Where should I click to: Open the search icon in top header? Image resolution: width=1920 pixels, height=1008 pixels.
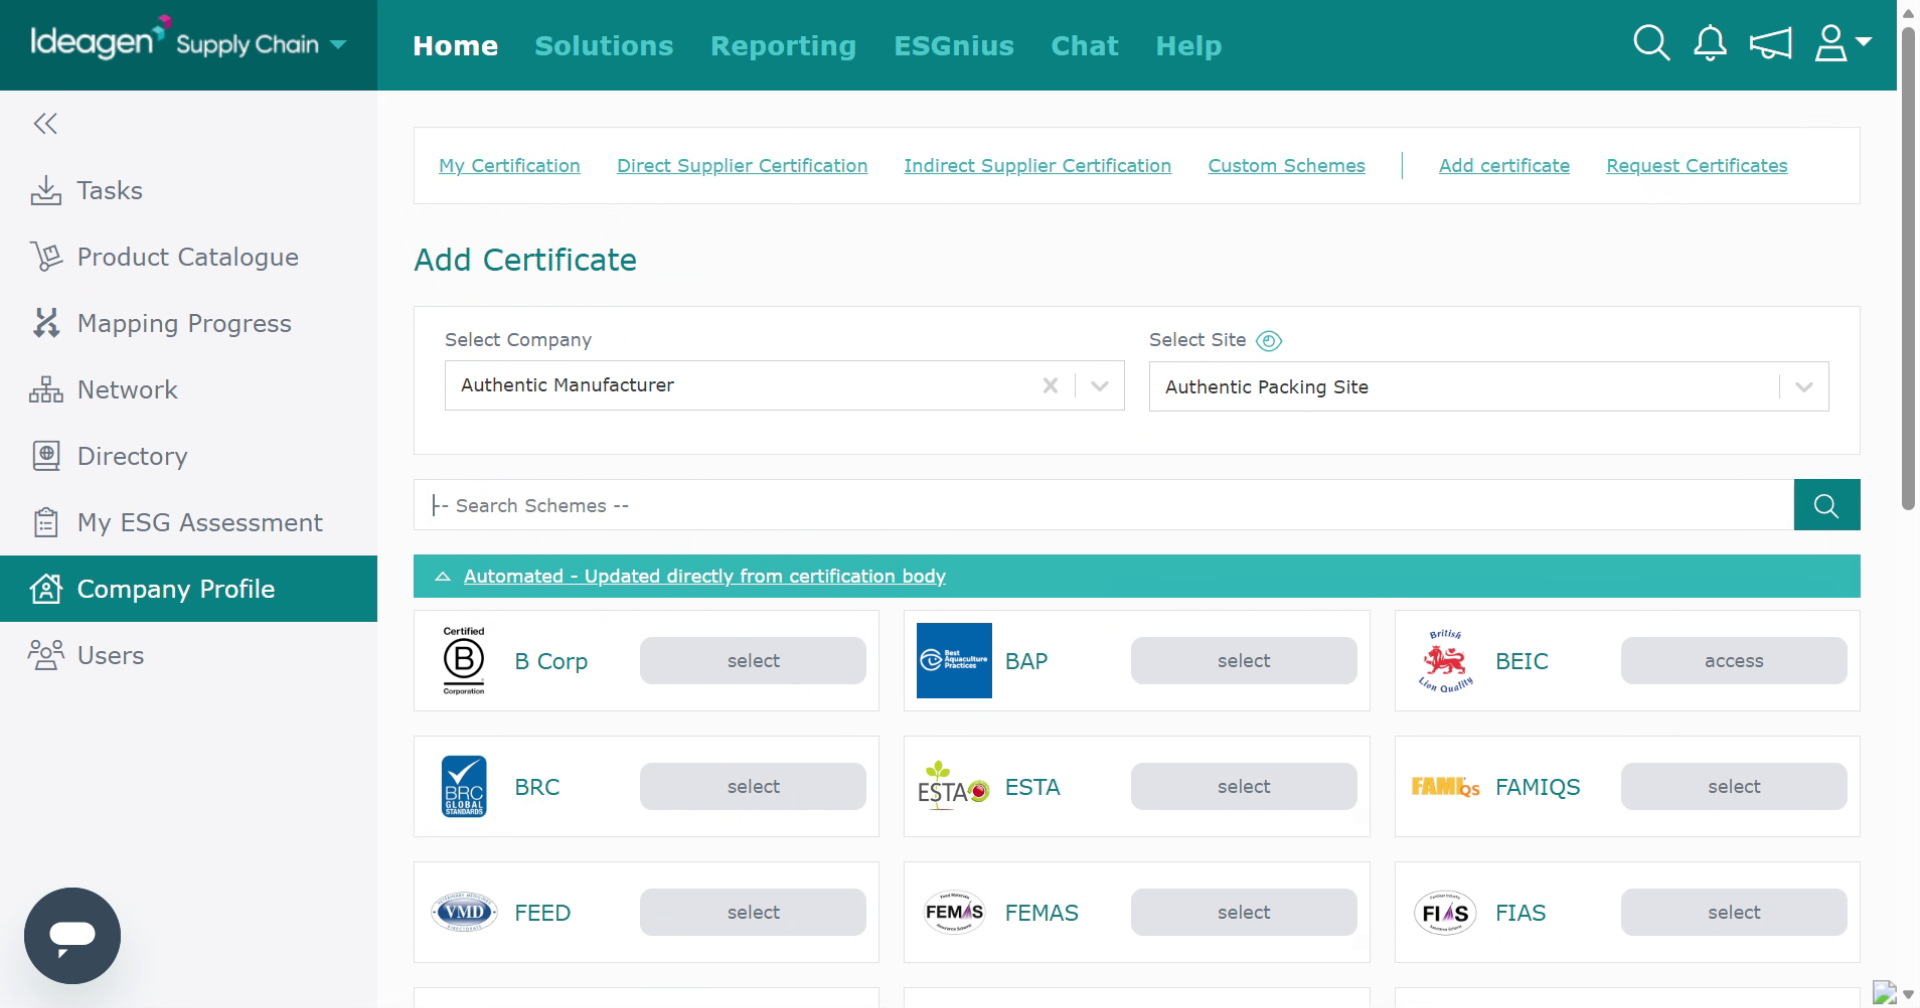tap(1651, 44)
